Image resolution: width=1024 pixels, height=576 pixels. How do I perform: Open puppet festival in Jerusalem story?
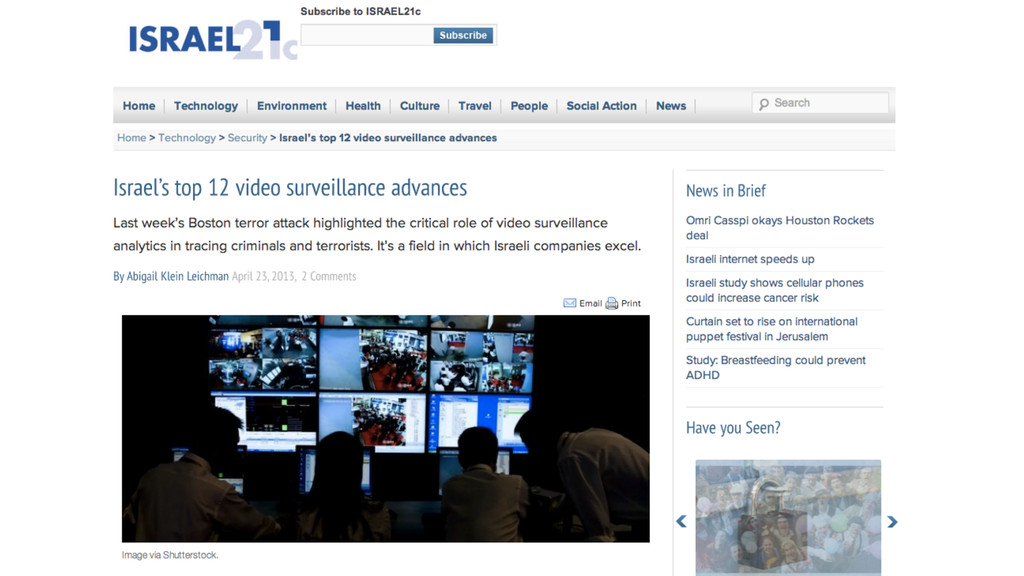(x=771, y=329)
